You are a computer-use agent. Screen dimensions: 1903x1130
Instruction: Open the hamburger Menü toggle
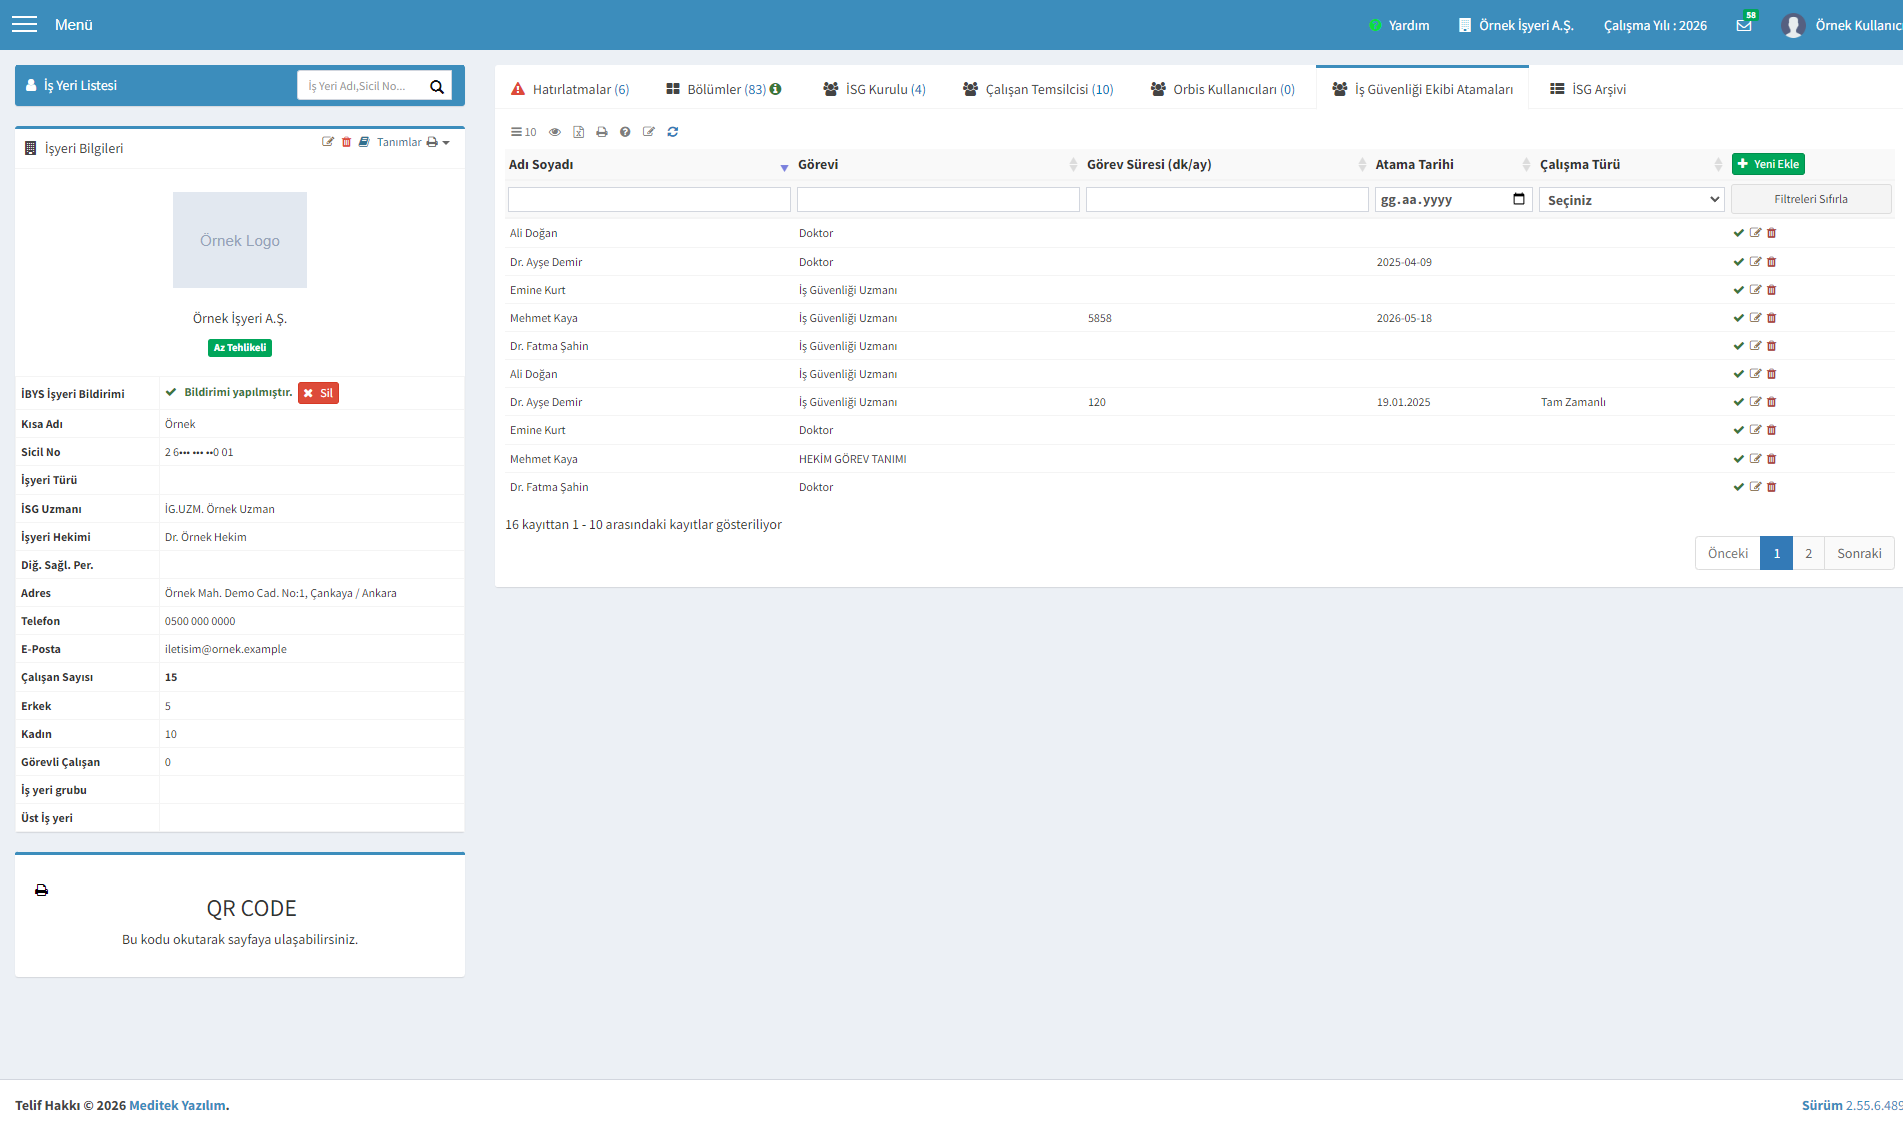click(x=24, y=25)
